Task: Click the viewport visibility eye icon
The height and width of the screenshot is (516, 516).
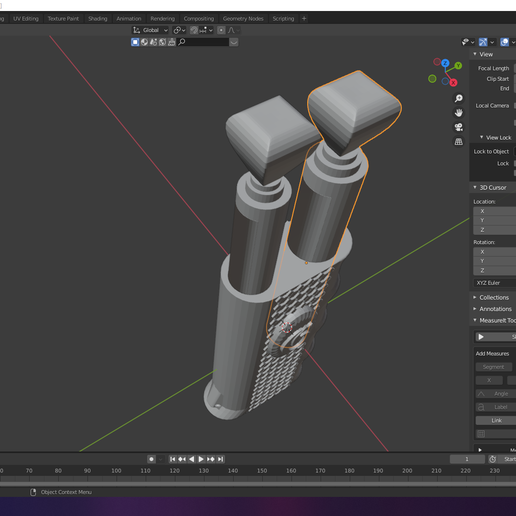Action: pyautogui.click(x=465, y=42)
